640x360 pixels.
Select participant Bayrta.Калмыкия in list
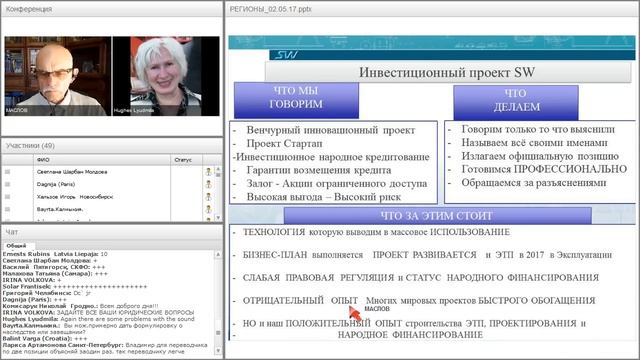[x=60, y=209]
